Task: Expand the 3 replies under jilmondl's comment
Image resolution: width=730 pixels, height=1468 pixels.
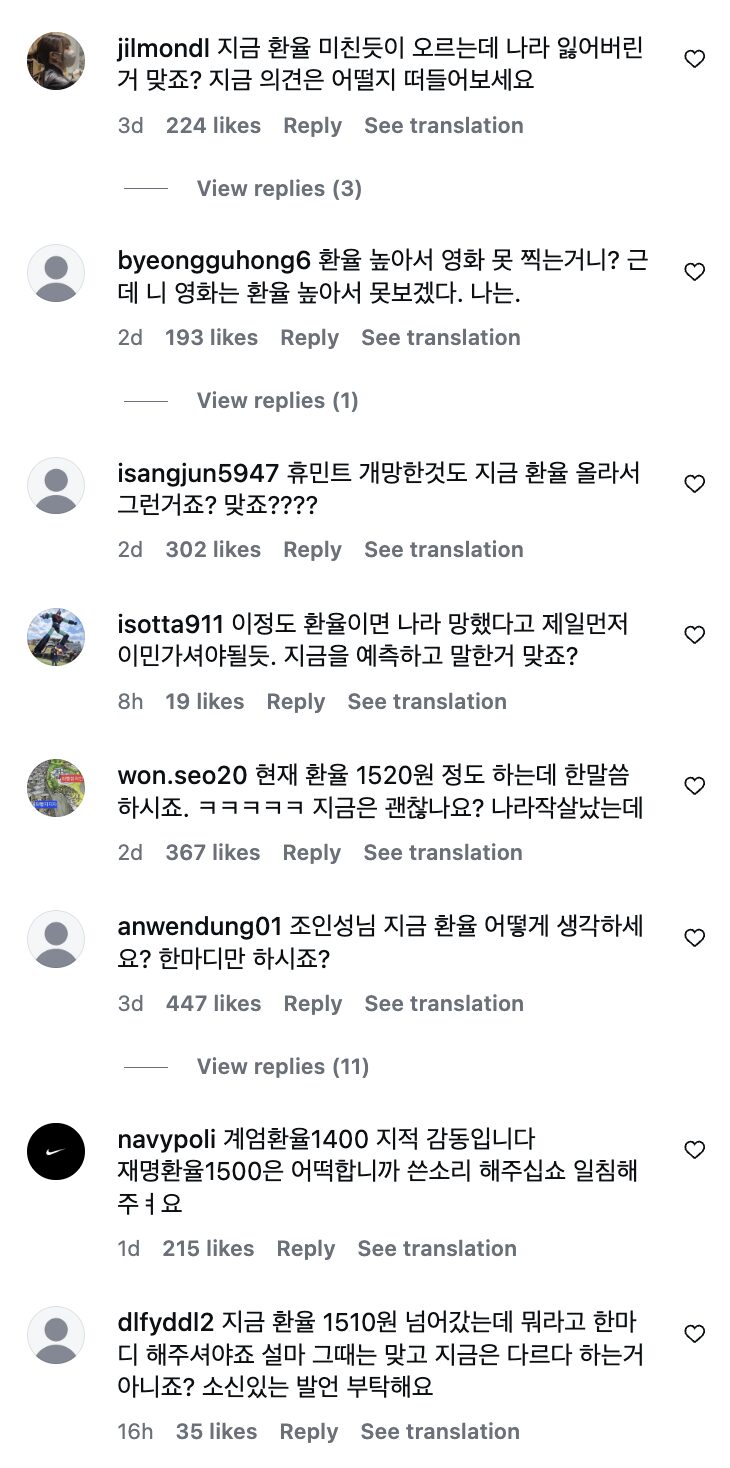Action: click(x=278, y=188)
